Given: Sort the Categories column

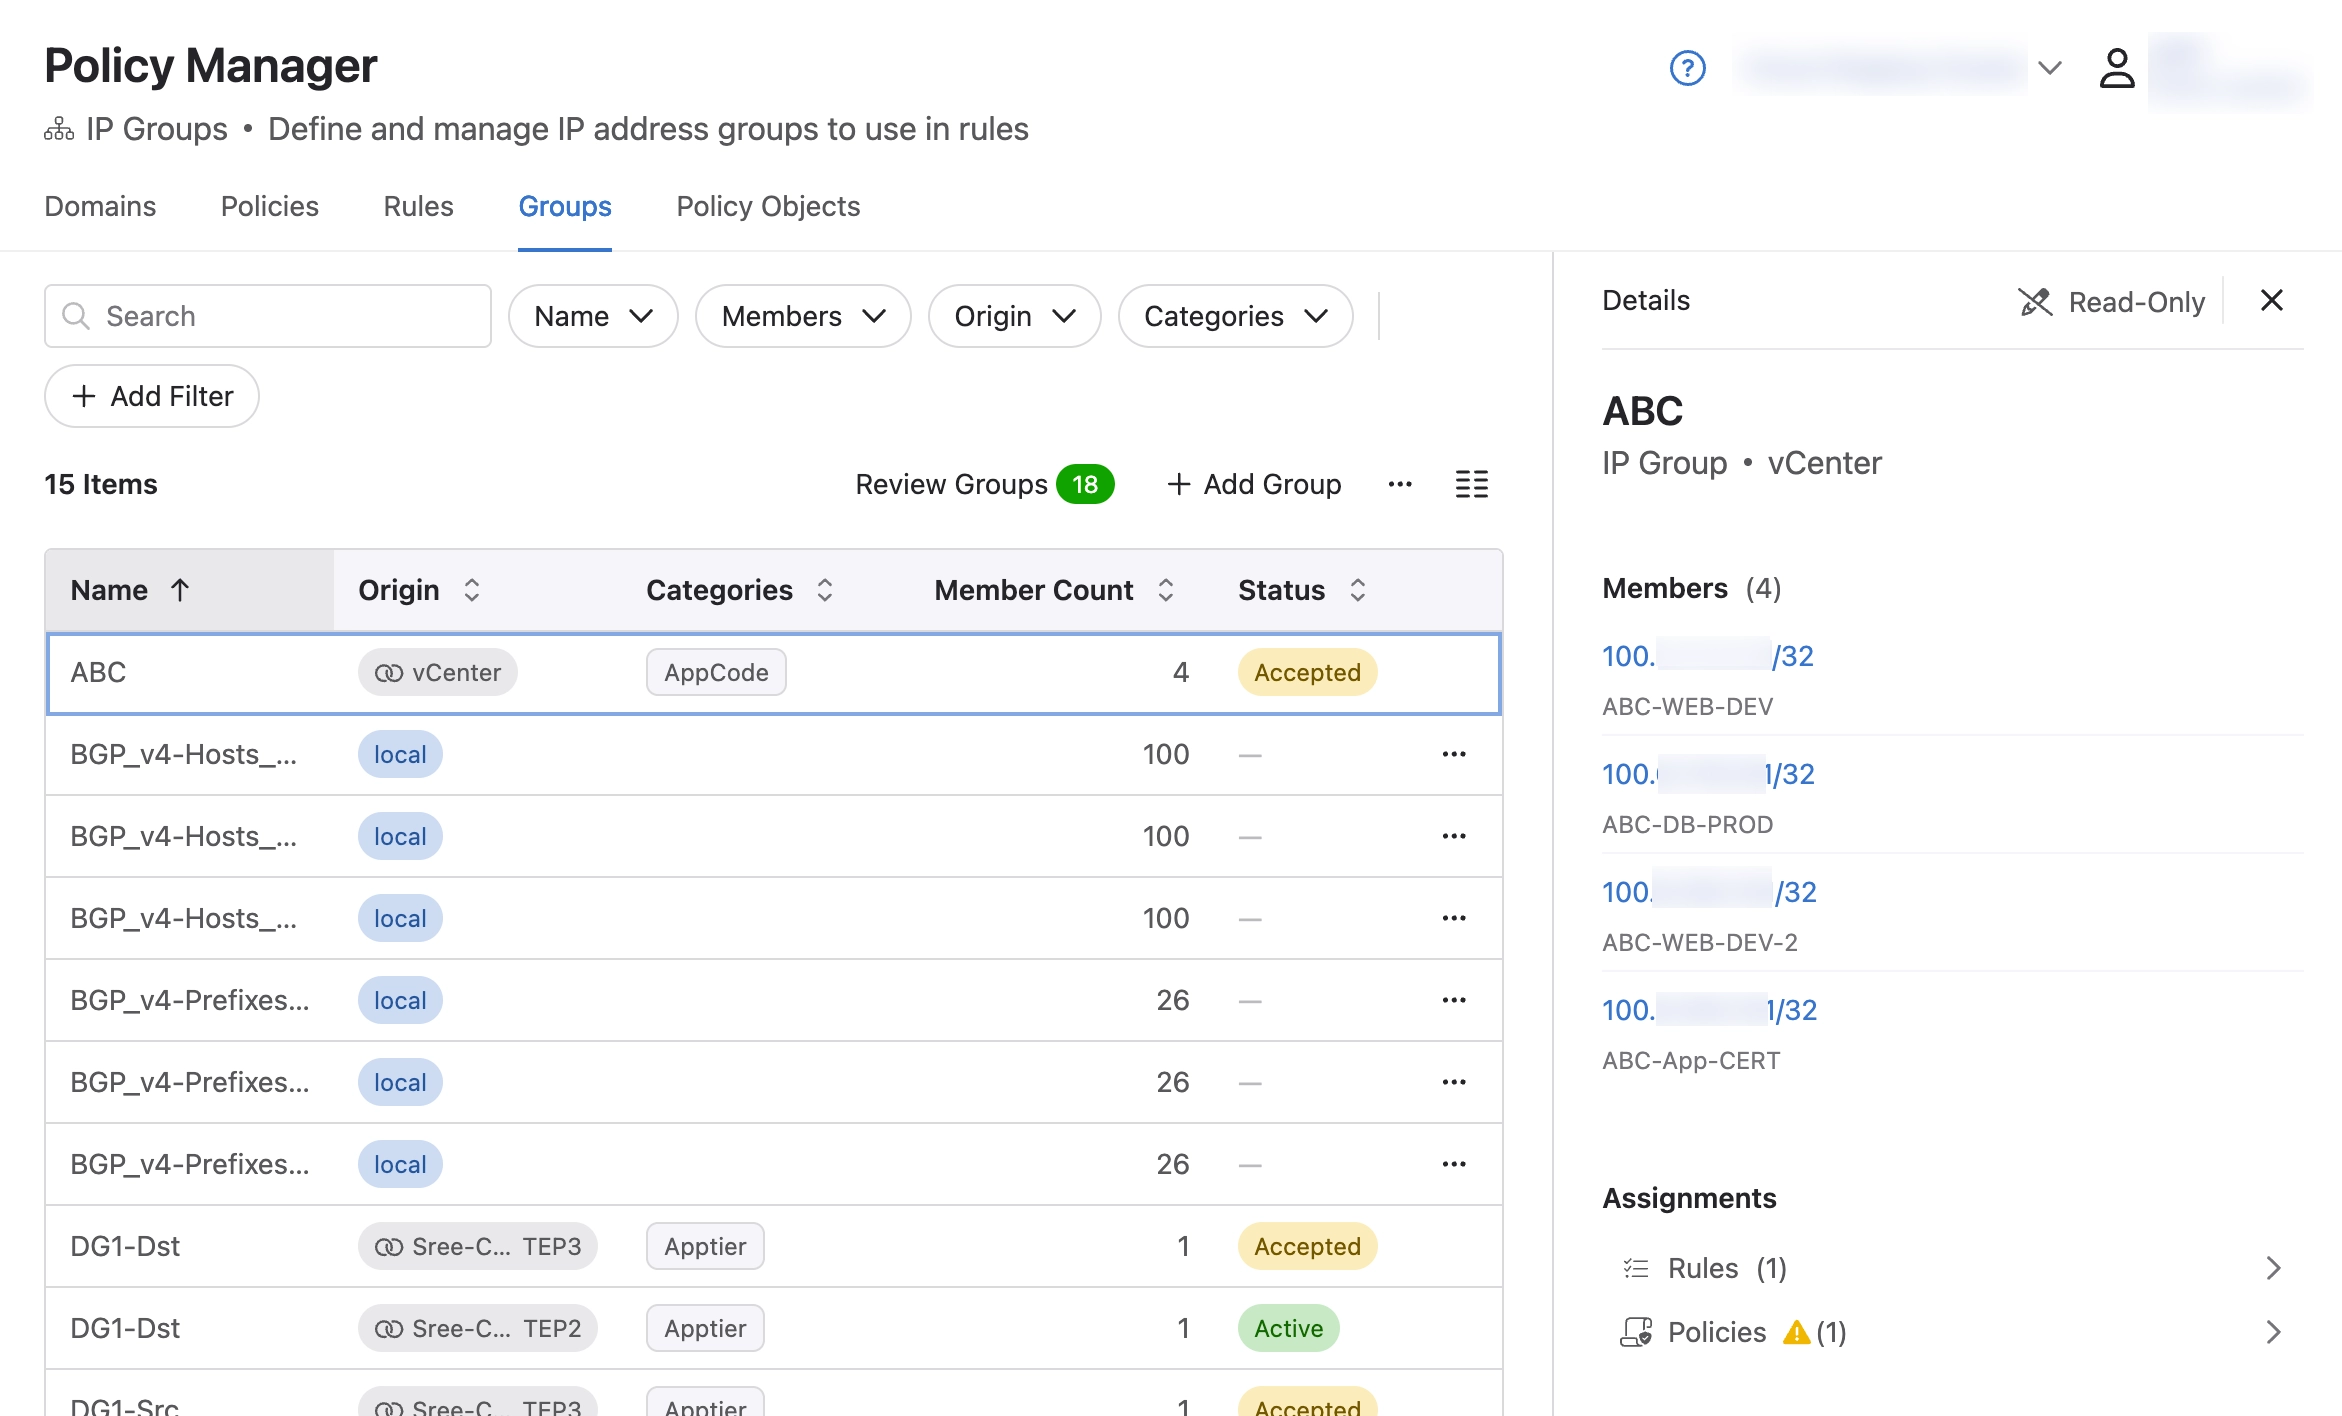Looking at the screenshot, I should [x=825, y=590].
